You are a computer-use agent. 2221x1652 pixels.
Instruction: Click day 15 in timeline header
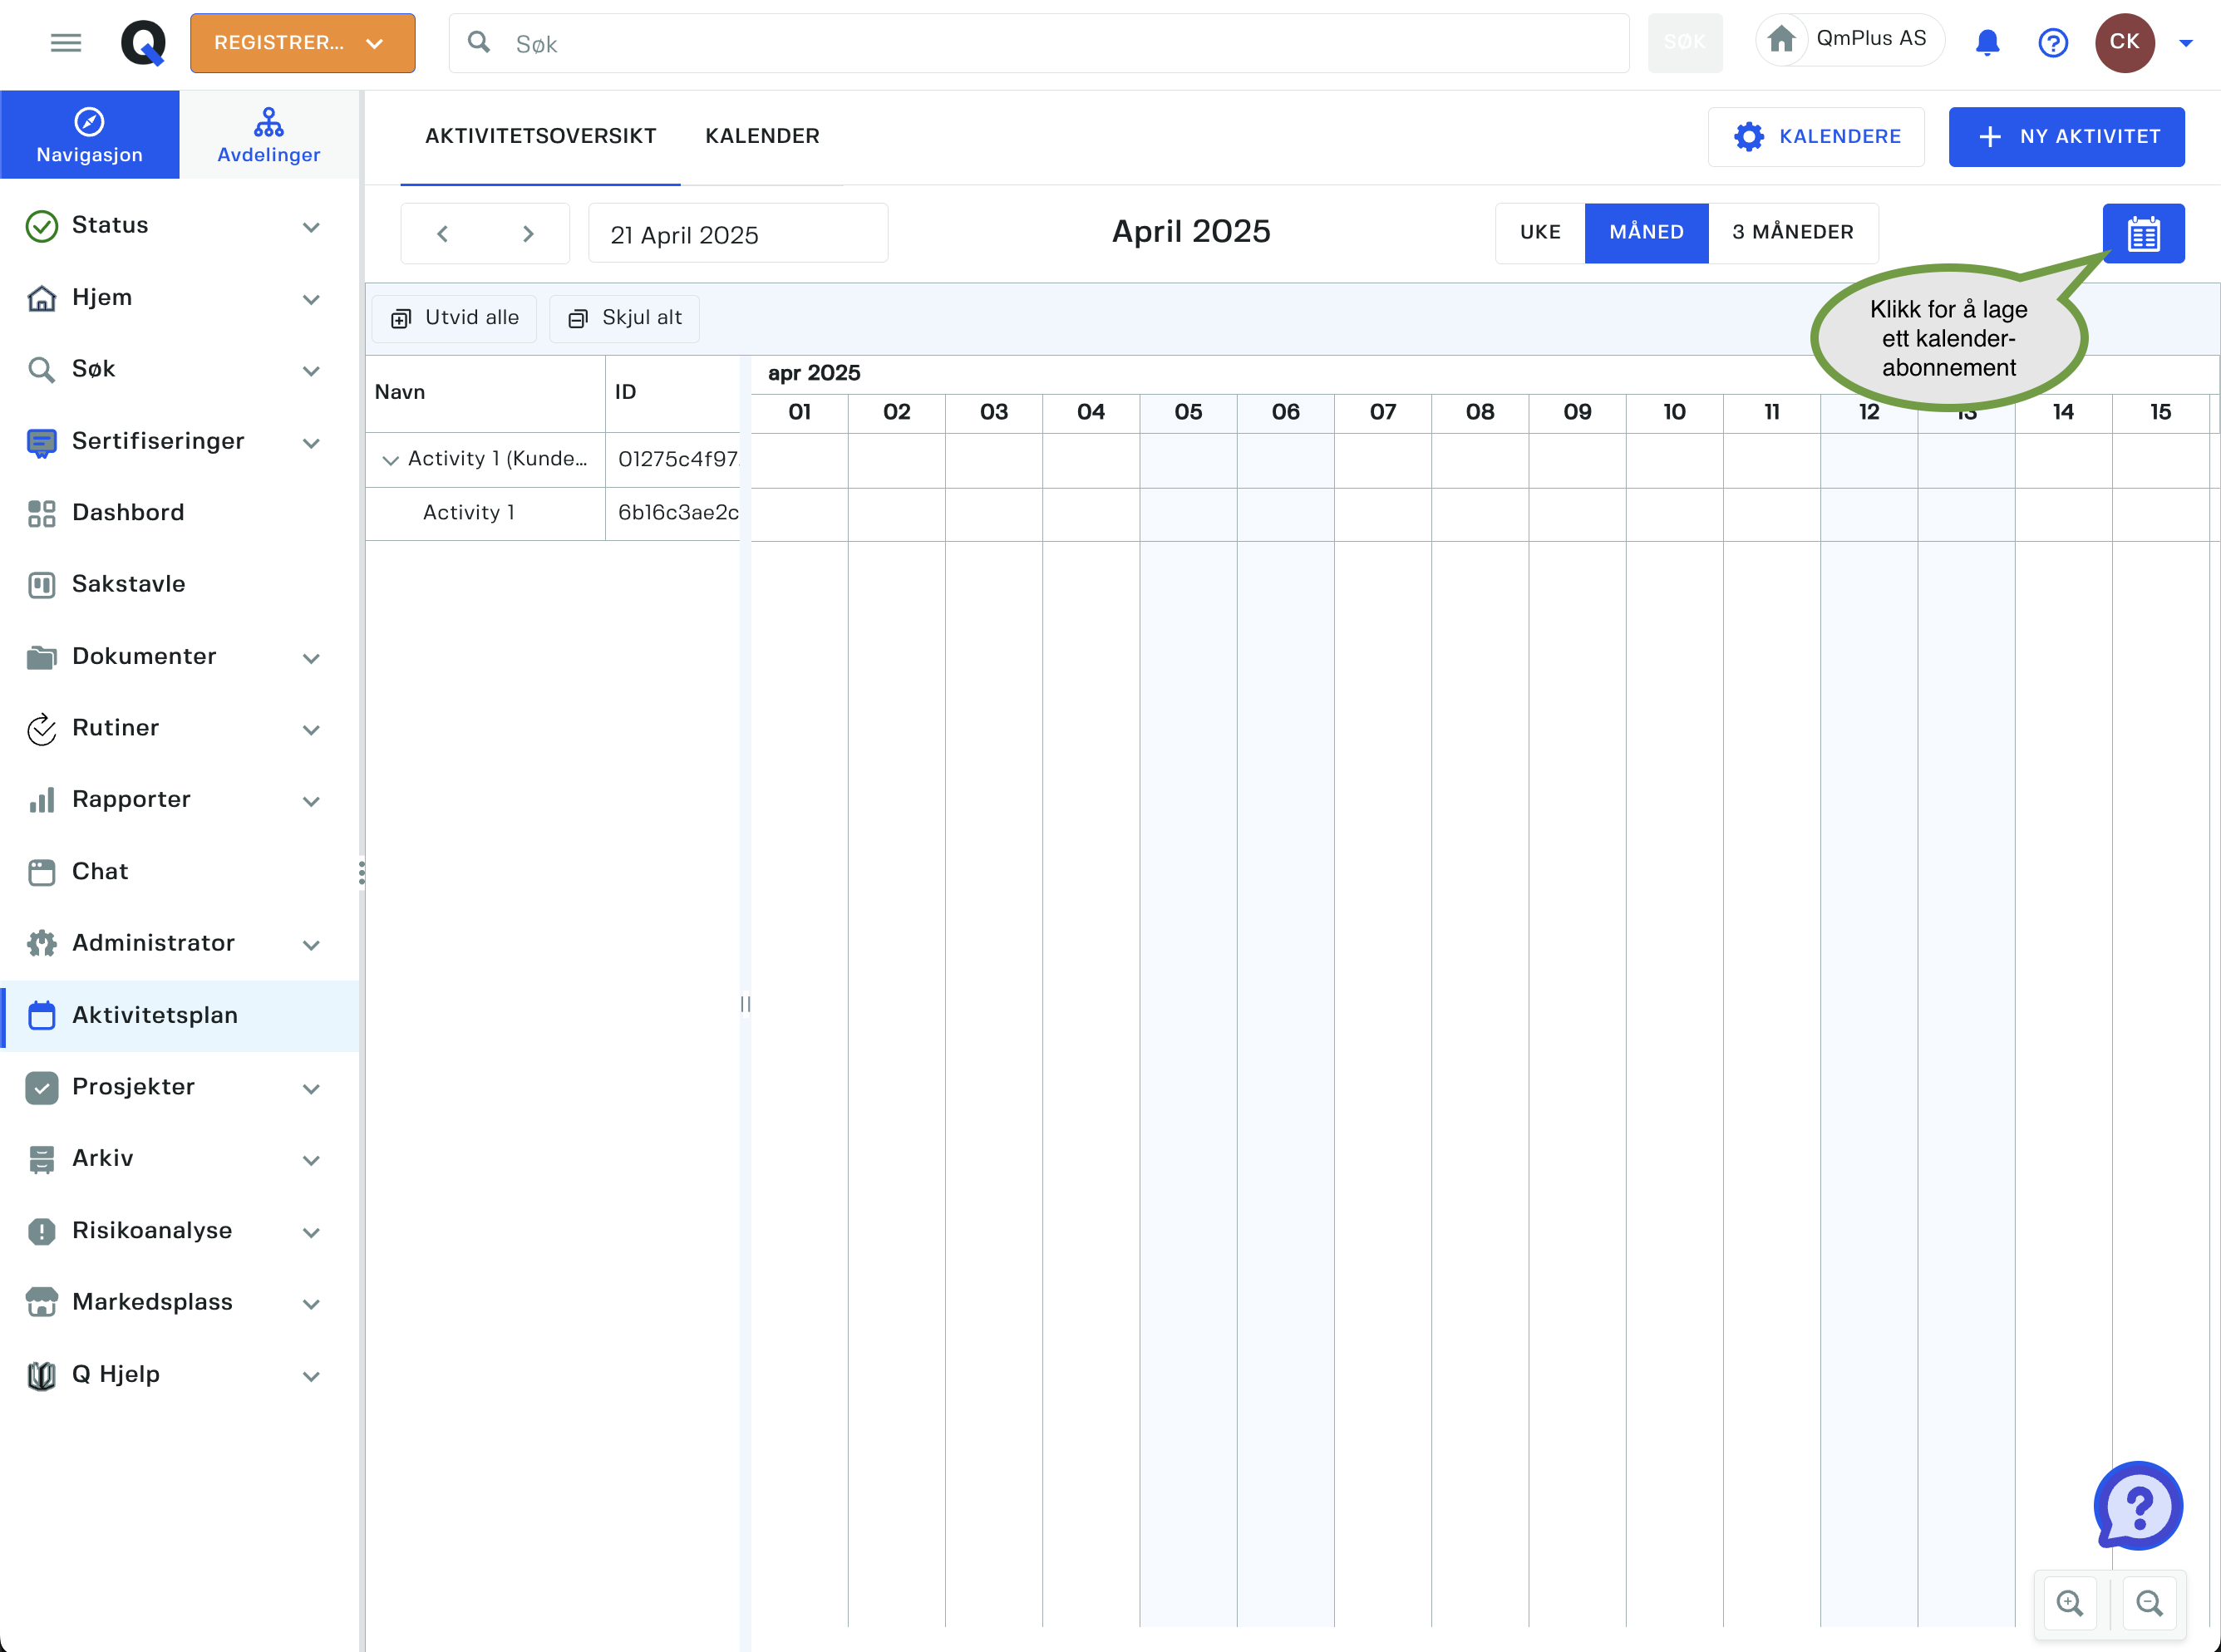(x=2160, y=413)
